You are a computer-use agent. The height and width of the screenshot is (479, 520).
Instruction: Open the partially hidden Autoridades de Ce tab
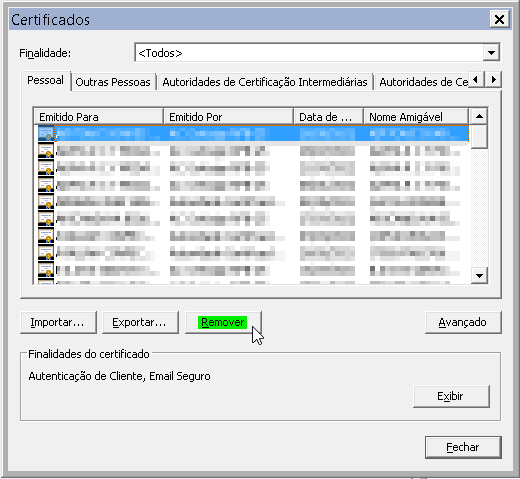(423, 82)
